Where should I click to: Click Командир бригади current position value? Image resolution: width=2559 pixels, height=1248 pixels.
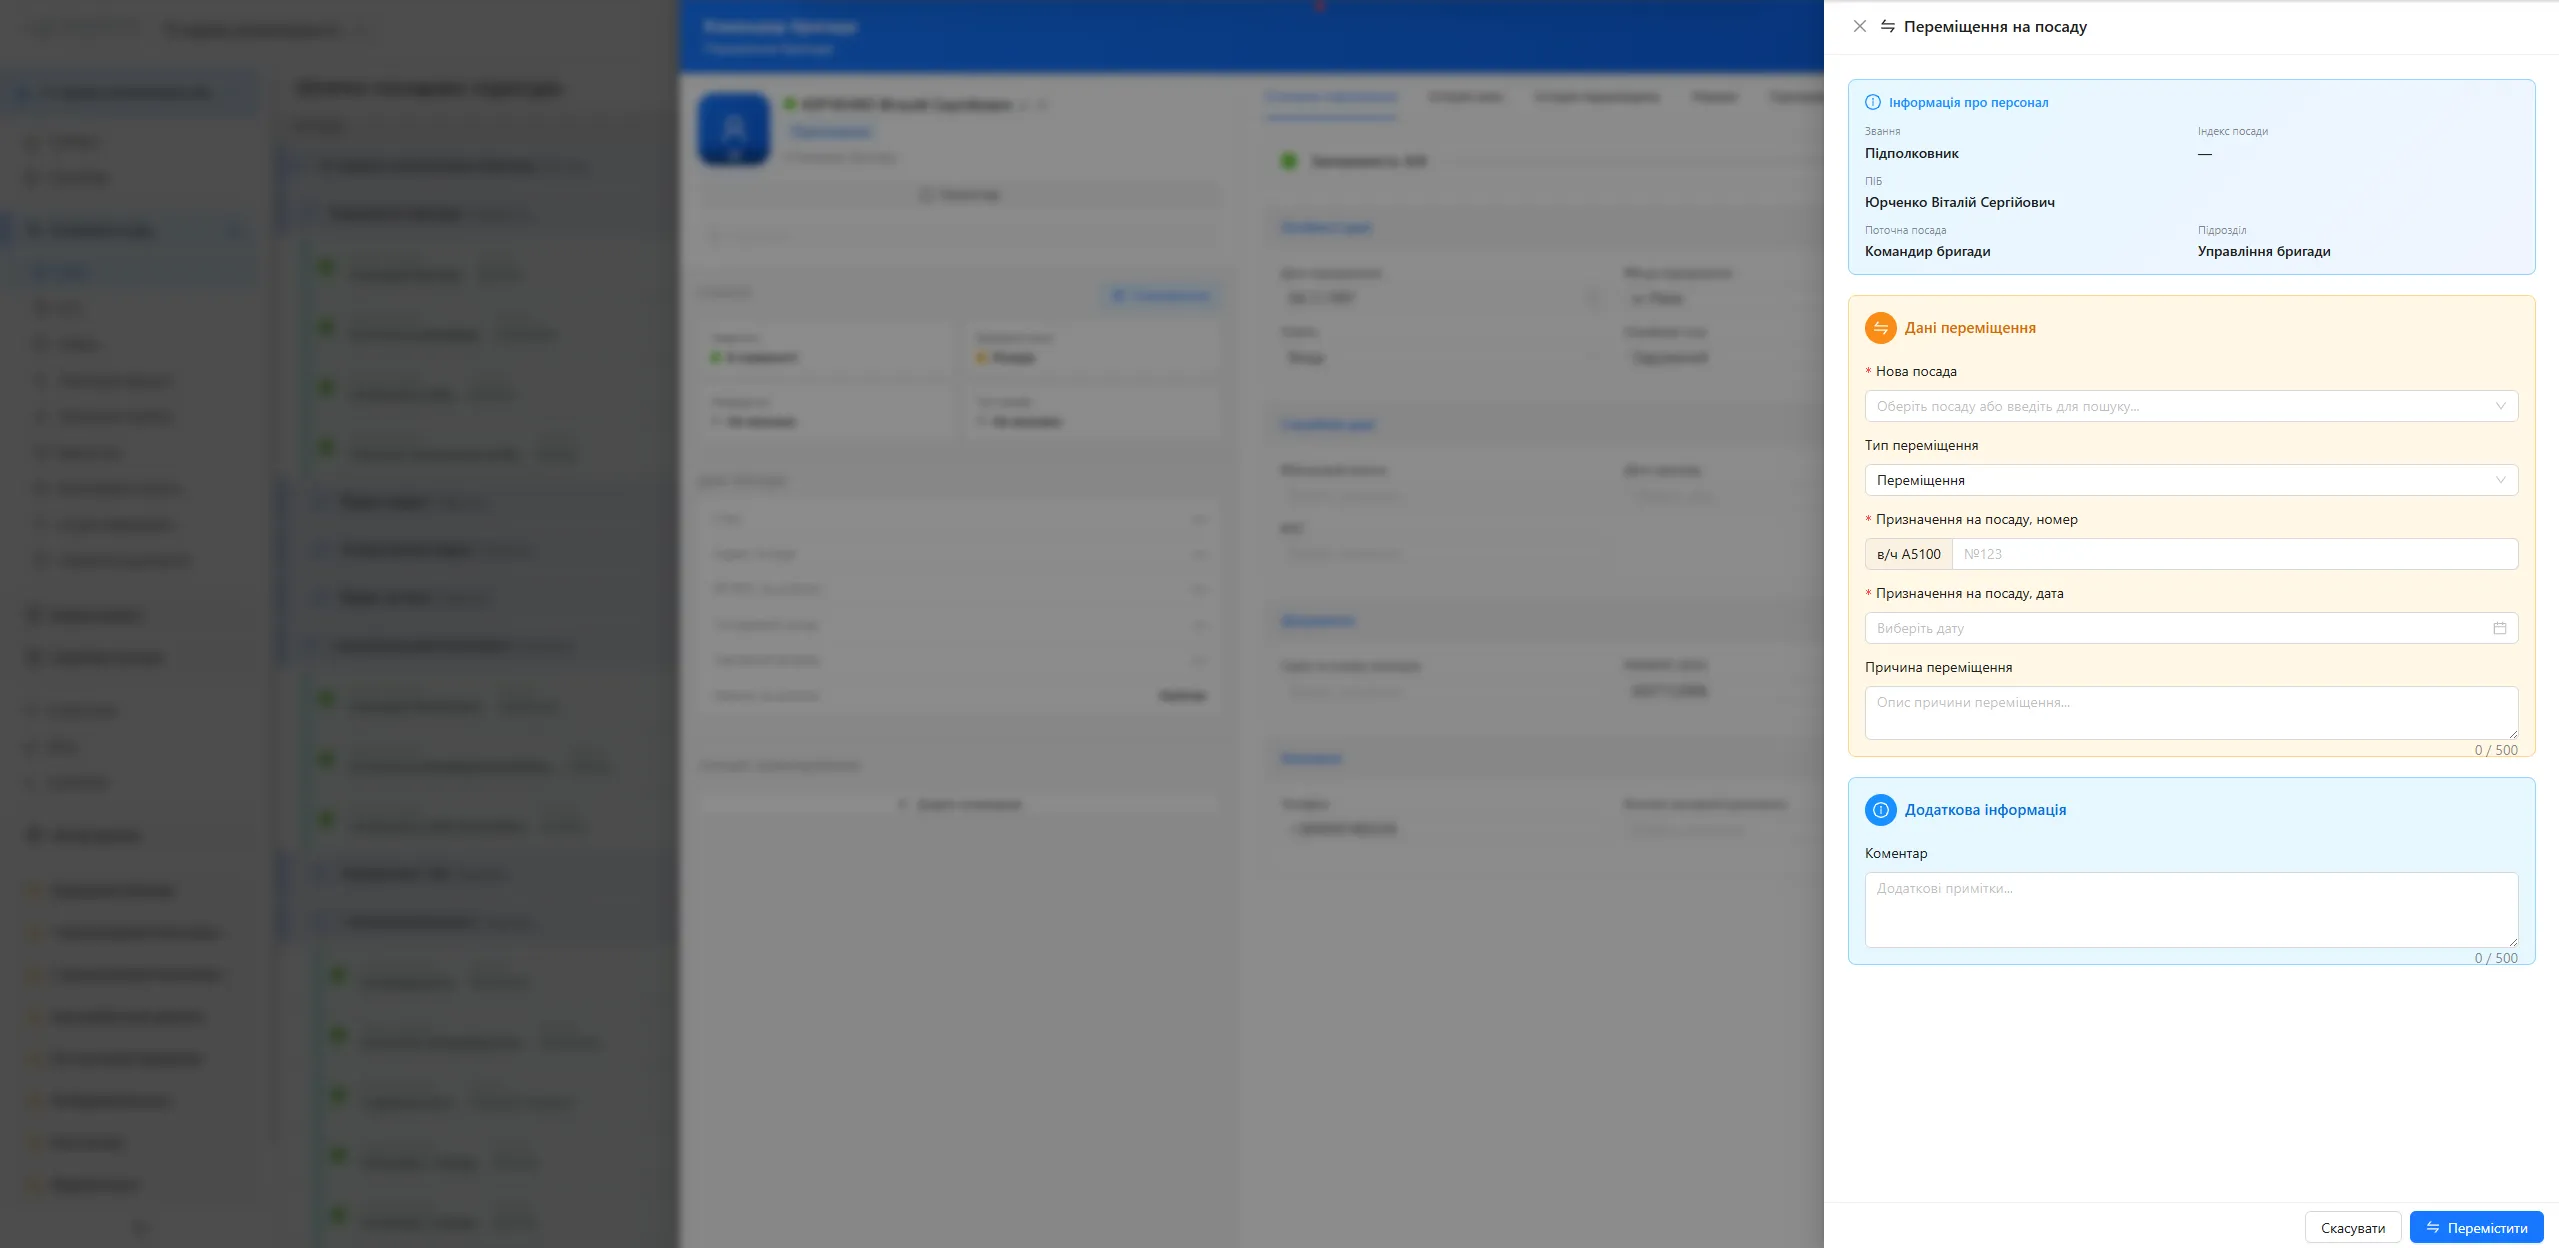click(1927, 251)
